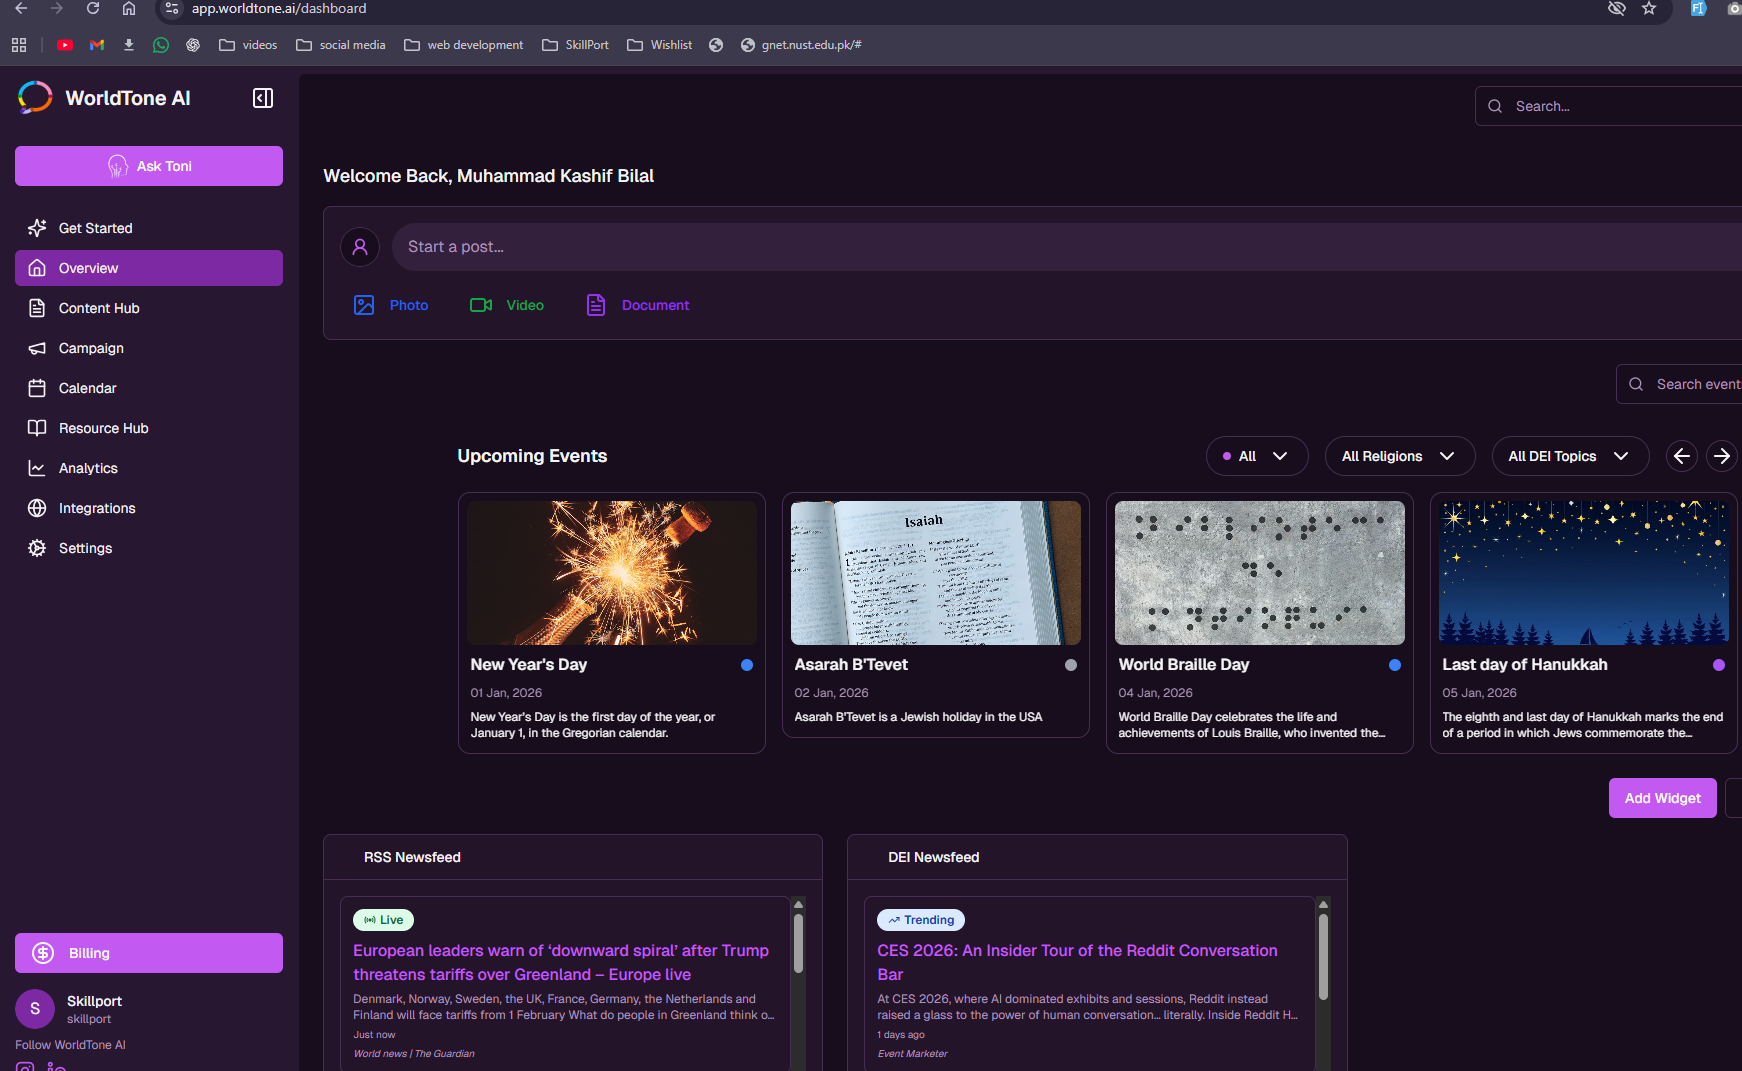
Task: Toggle the indicator on World Braille Day card
Action: pyautogui.click(x=1395, y=664)
